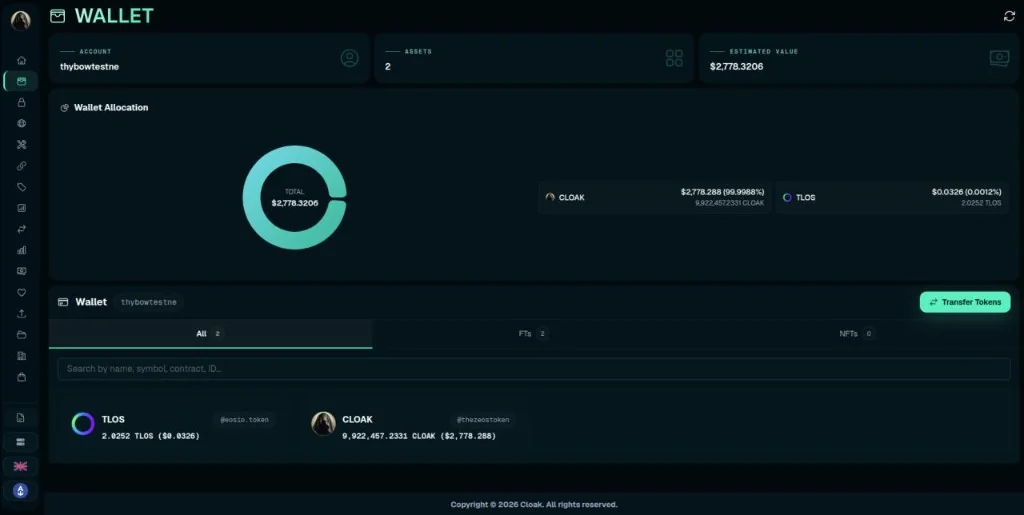Image resolution: width=1024 pixels, height=515 pixels.
Task: Click the 2.0252 TLOS ($0.0326) balance text
Action: pyautogui.click(x=151, y=436)
